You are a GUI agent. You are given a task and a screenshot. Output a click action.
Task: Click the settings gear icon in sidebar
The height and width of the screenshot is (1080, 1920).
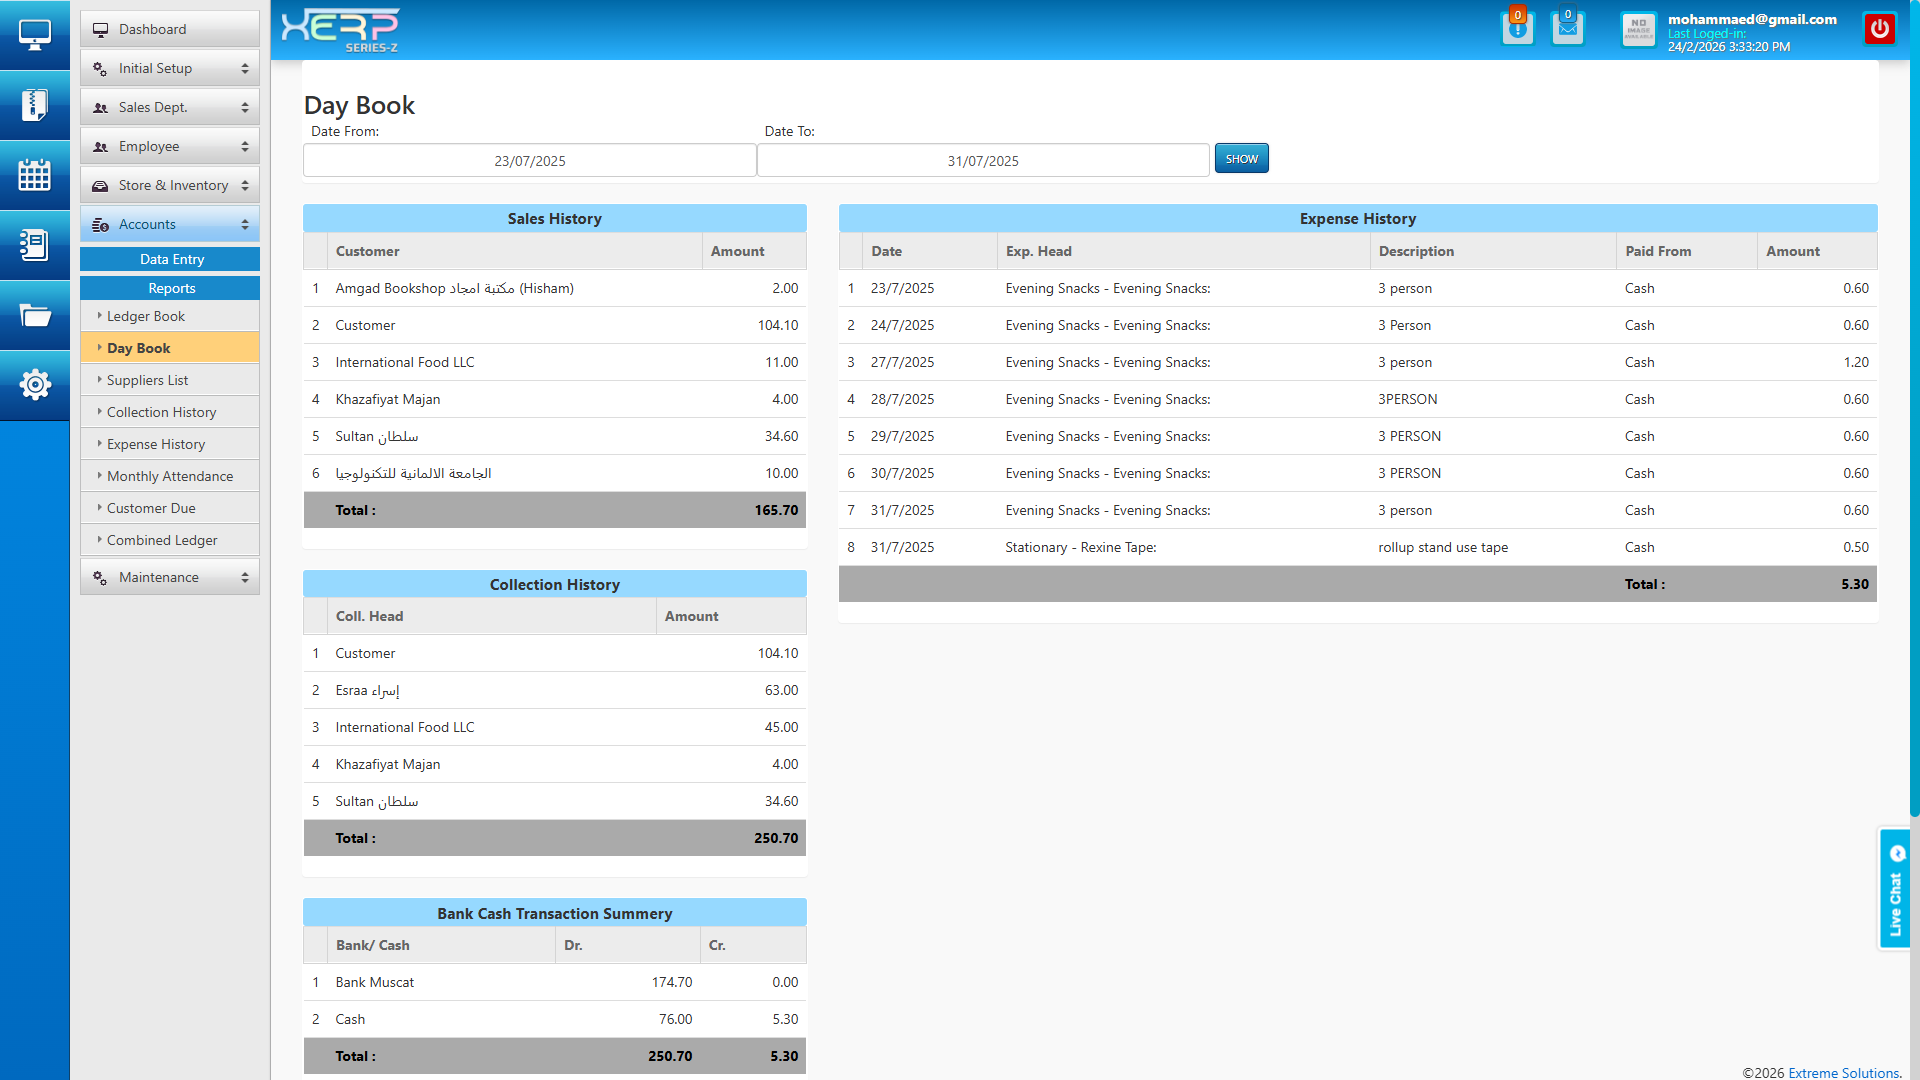34,384
